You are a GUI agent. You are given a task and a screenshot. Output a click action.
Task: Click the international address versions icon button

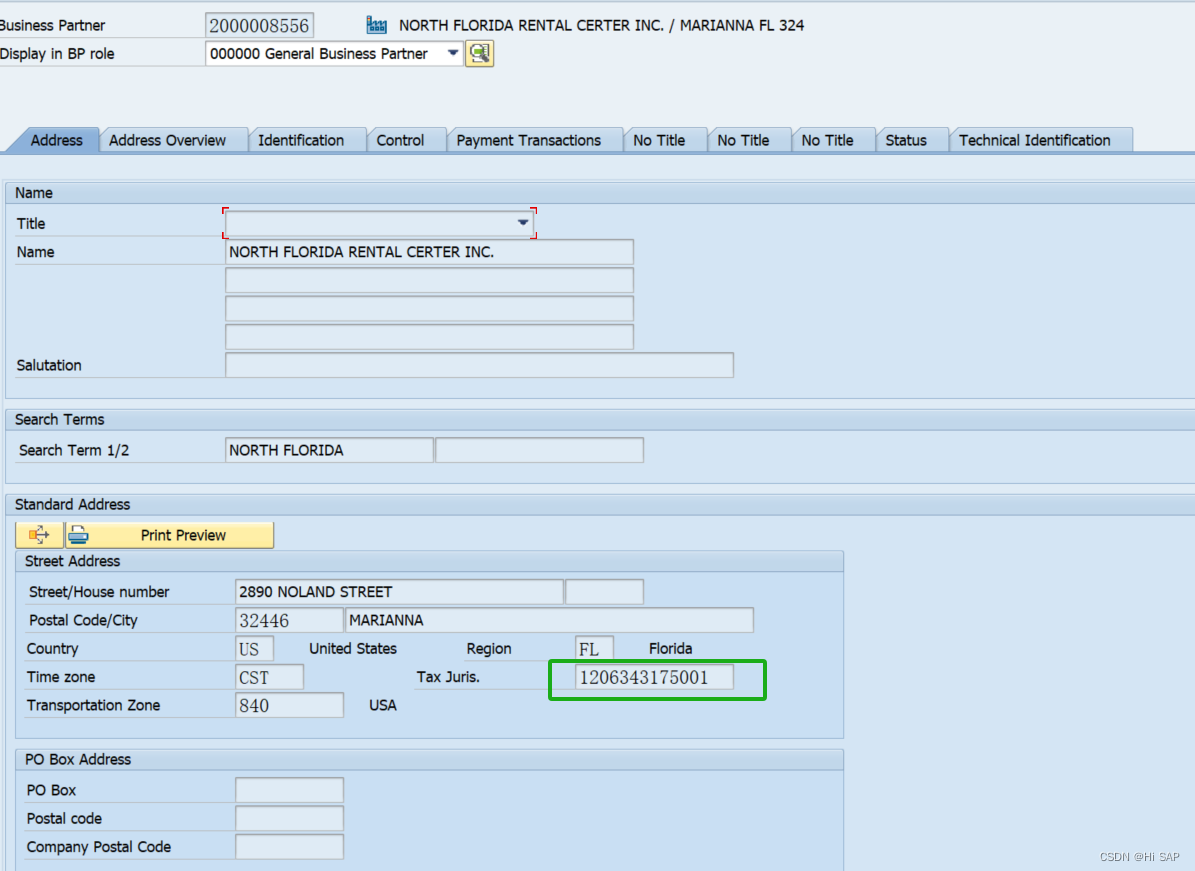click(39, 535)
